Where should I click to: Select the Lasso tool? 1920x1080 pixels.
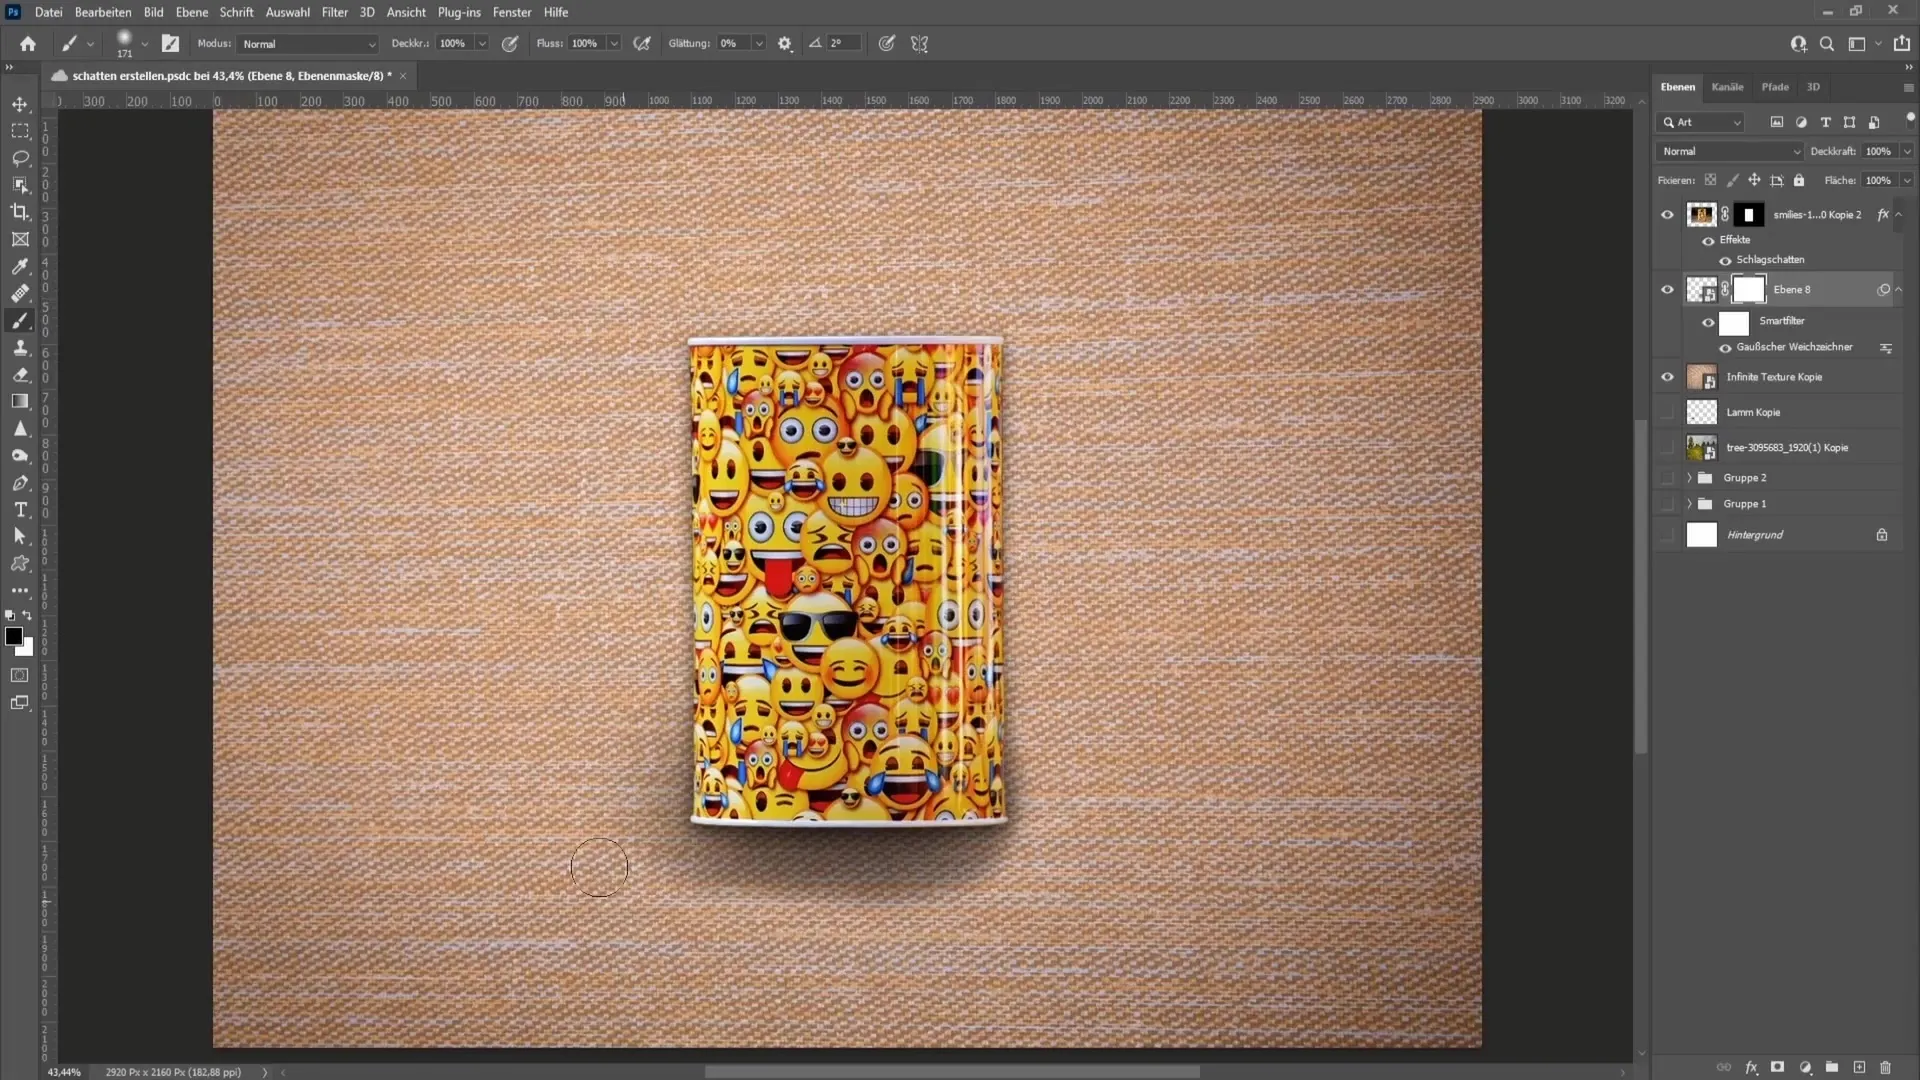point(20,156)
